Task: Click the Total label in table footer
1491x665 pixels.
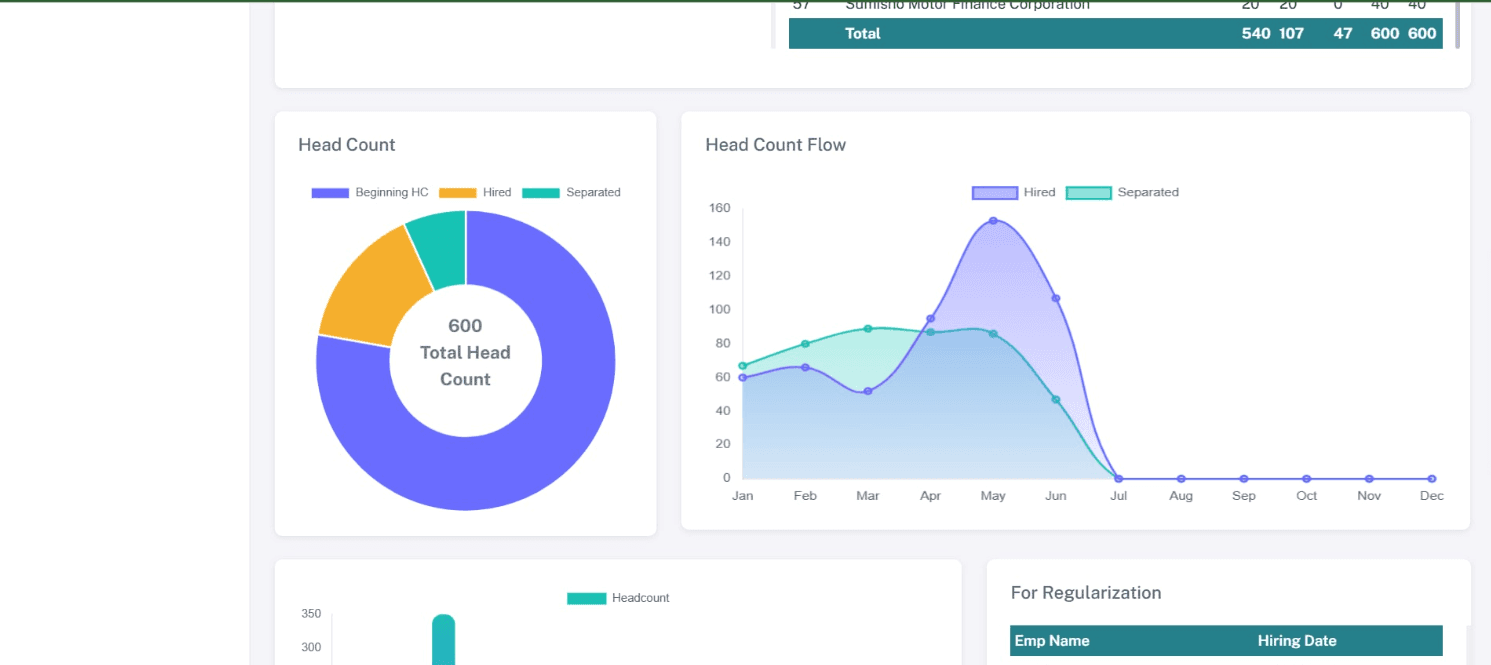Action: pos(863,33)
